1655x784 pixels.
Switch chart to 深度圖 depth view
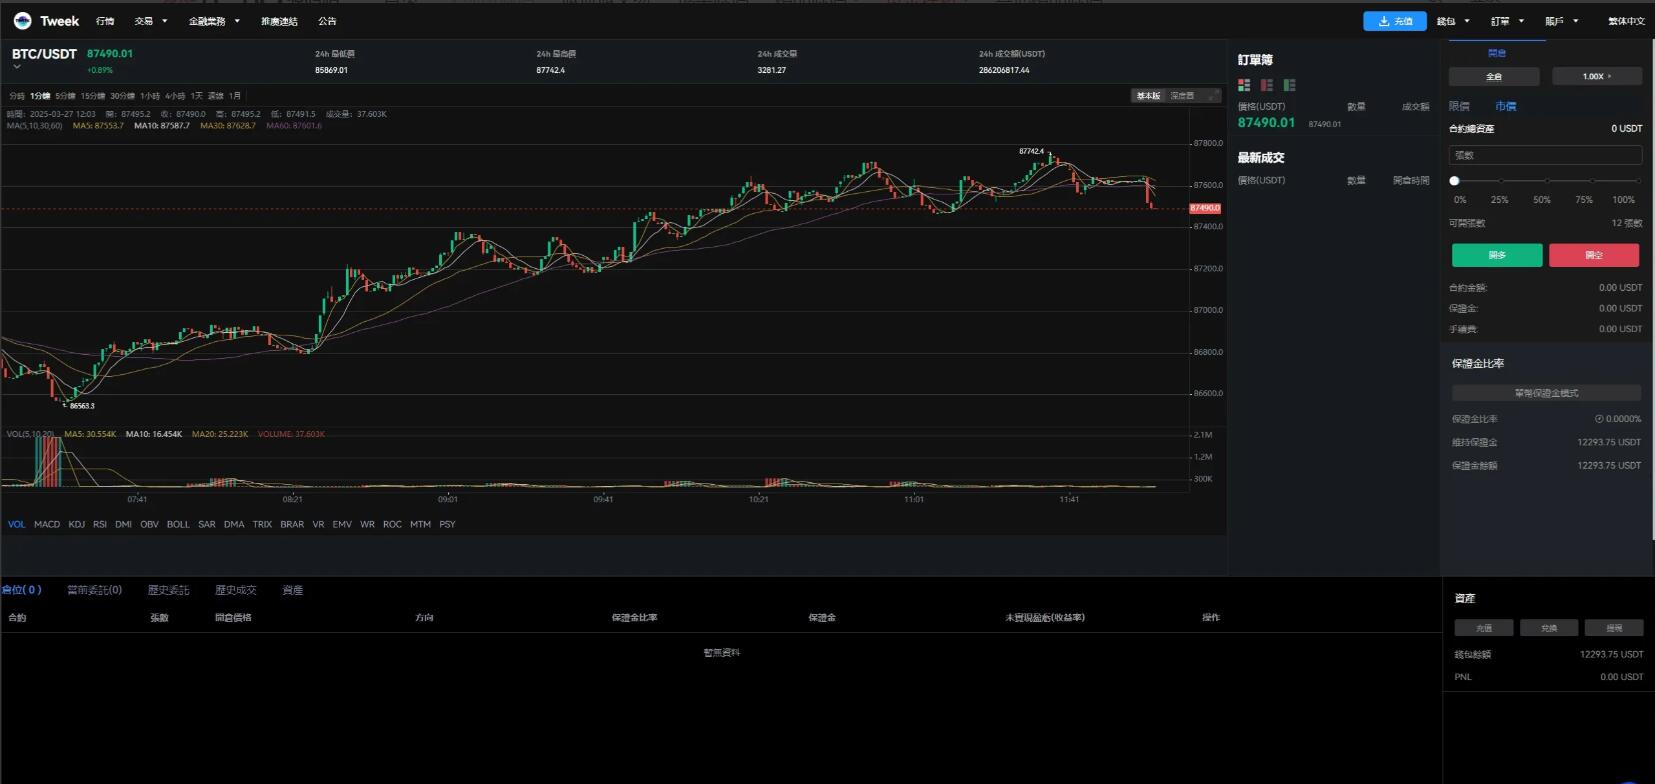(x=1182, y=96)
